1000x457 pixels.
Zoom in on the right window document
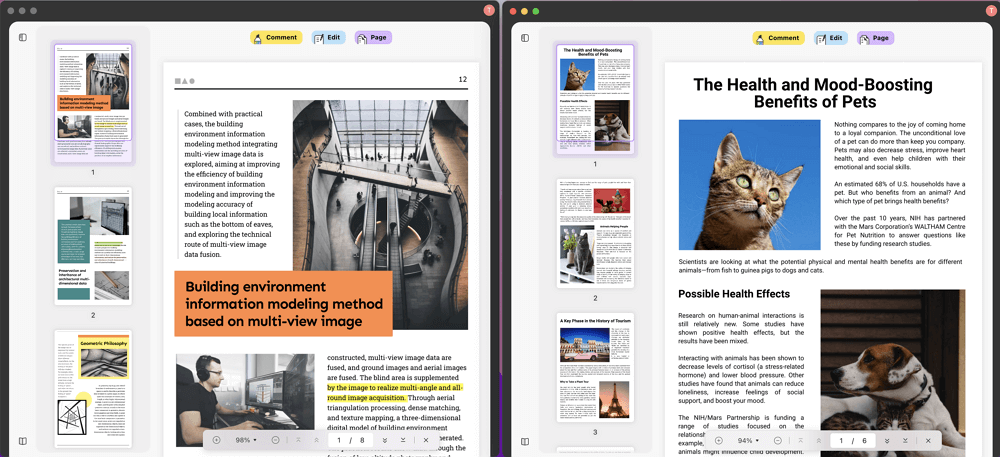pos(719,440)
